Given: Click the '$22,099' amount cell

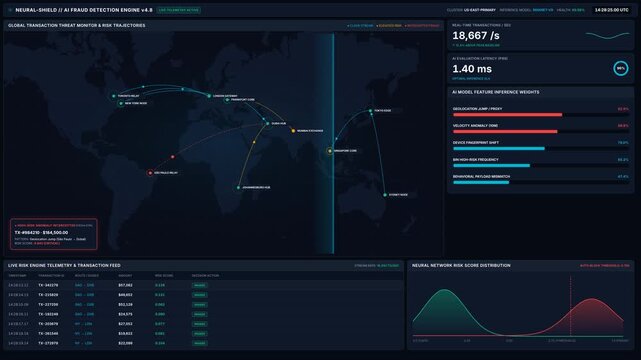Looking at the screenshot, I should [x=125, y=343].
